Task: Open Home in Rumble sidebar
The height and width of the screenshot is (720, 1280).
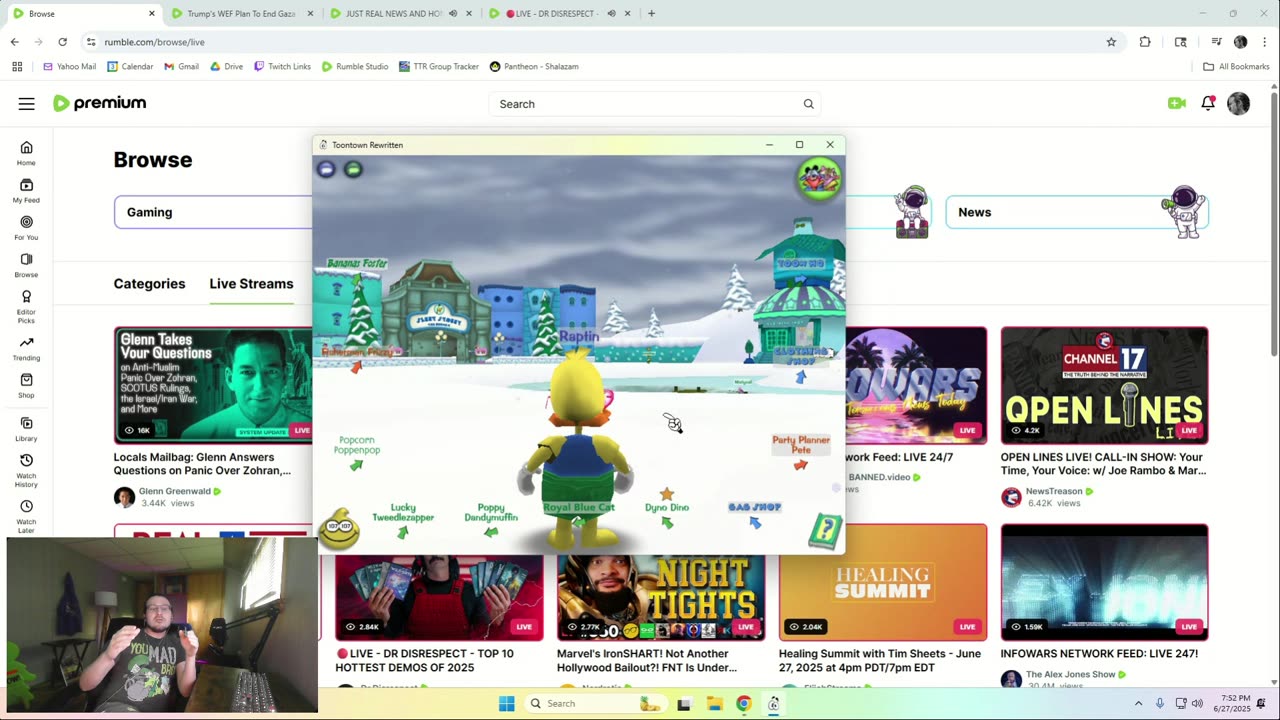Action: click(x=26, y=153)
